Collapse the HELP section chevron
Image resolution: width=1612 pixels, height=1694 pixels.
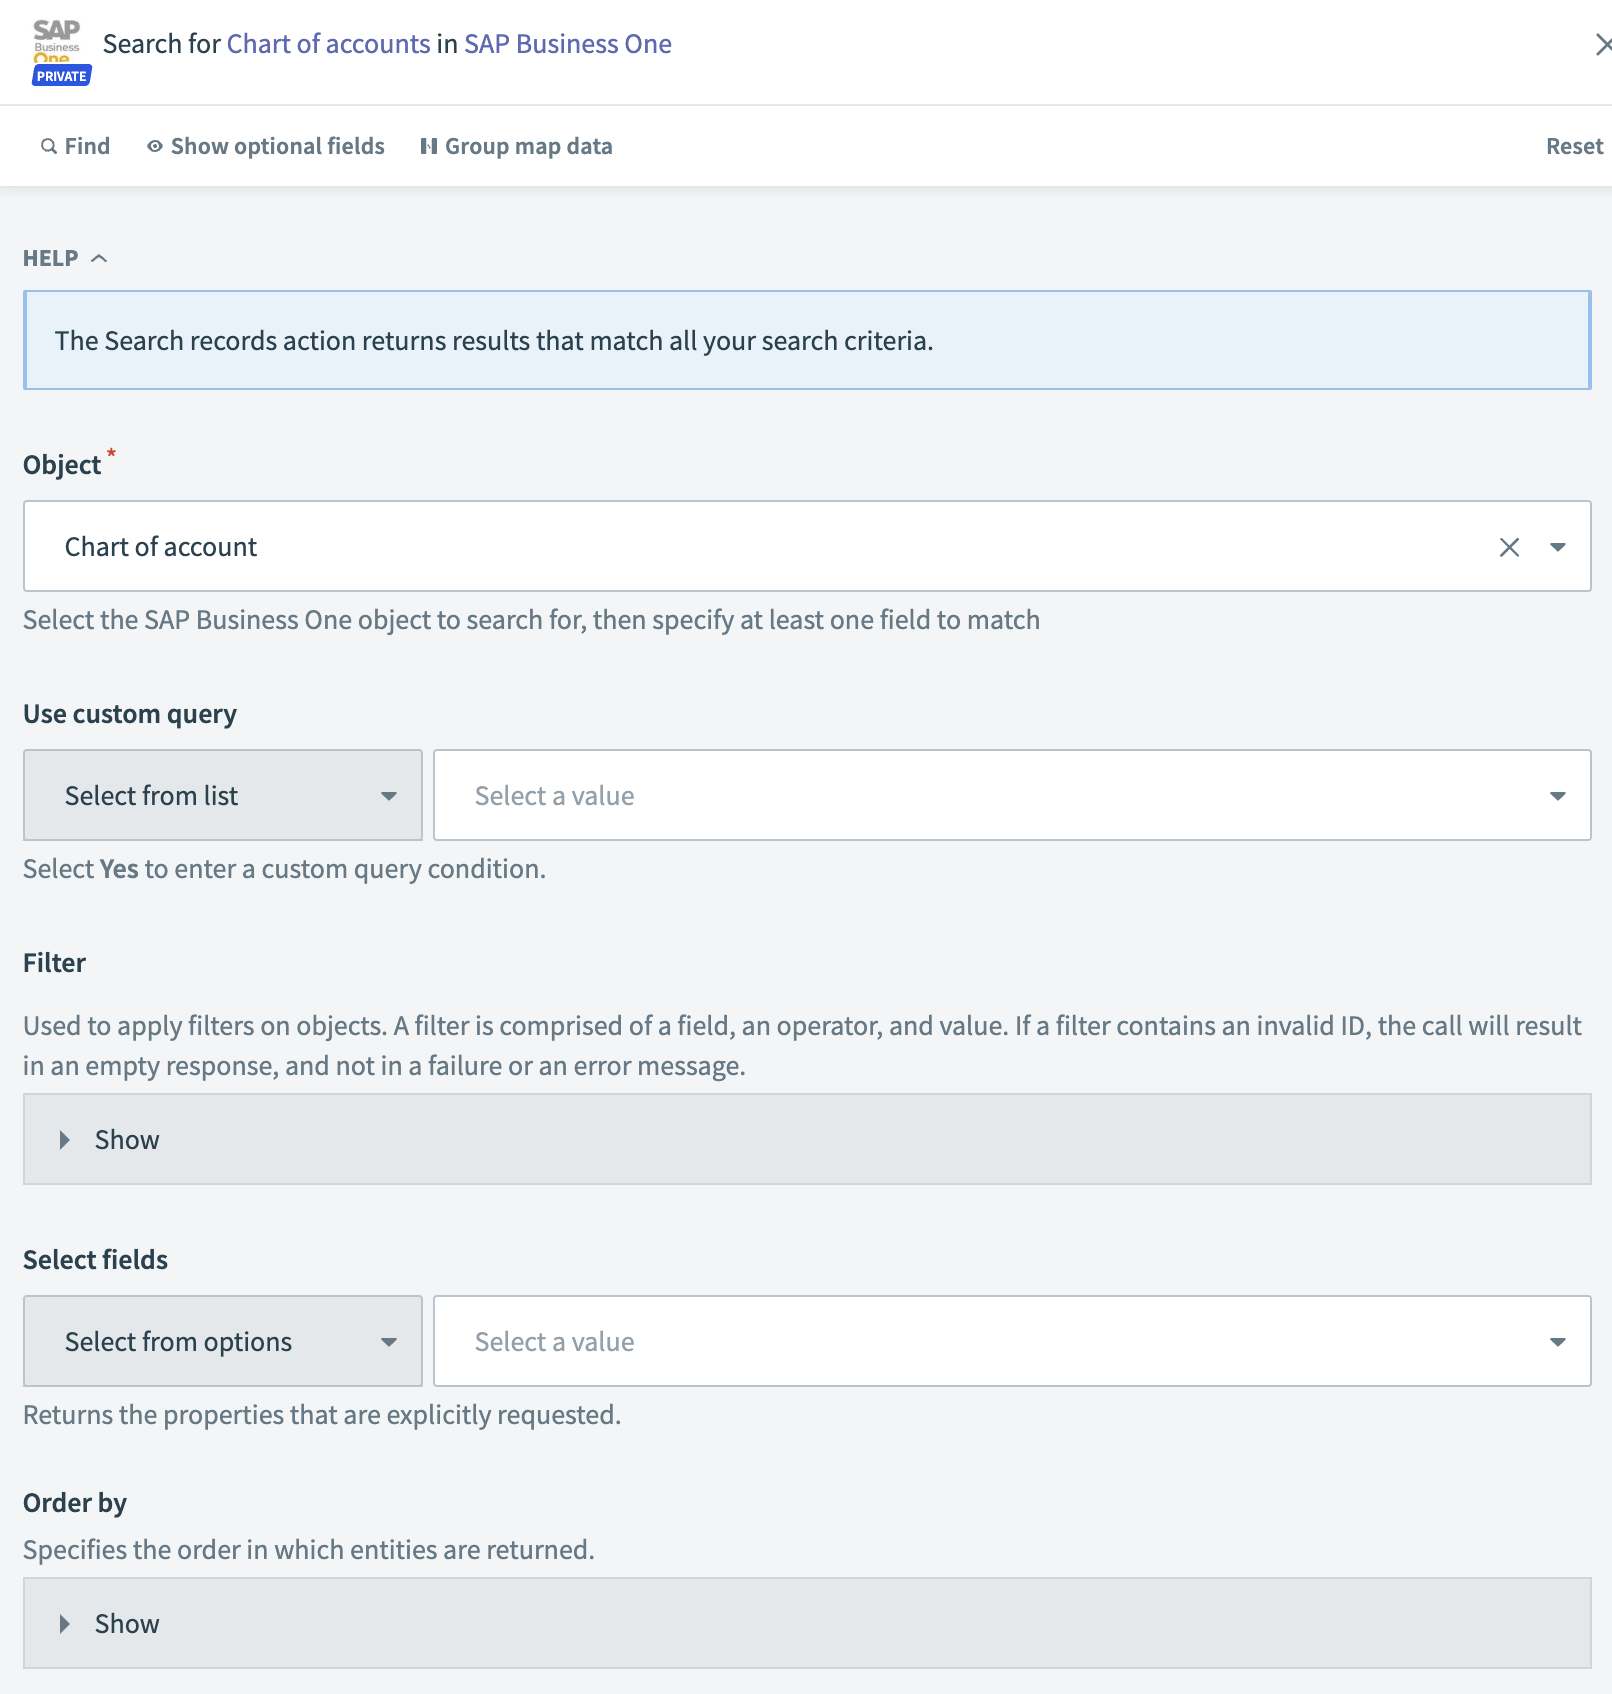pos(100,257)
